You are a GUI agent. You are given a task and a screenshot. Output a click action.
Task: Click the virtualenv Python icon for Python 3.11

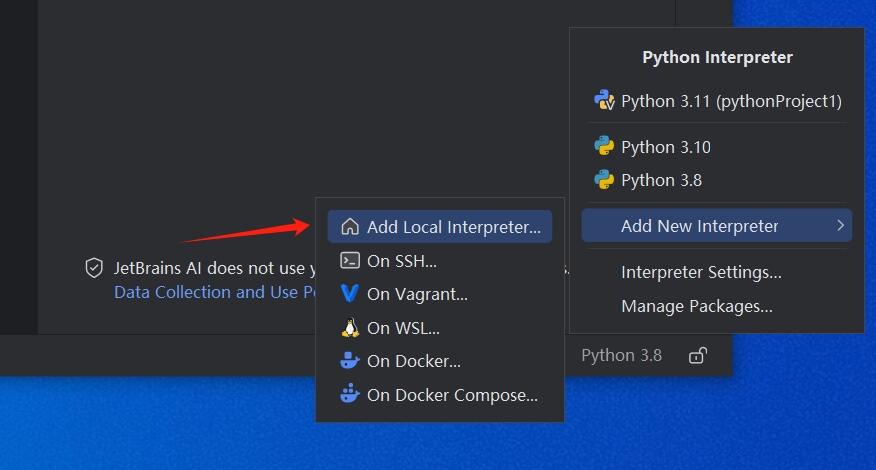point(604,100)
